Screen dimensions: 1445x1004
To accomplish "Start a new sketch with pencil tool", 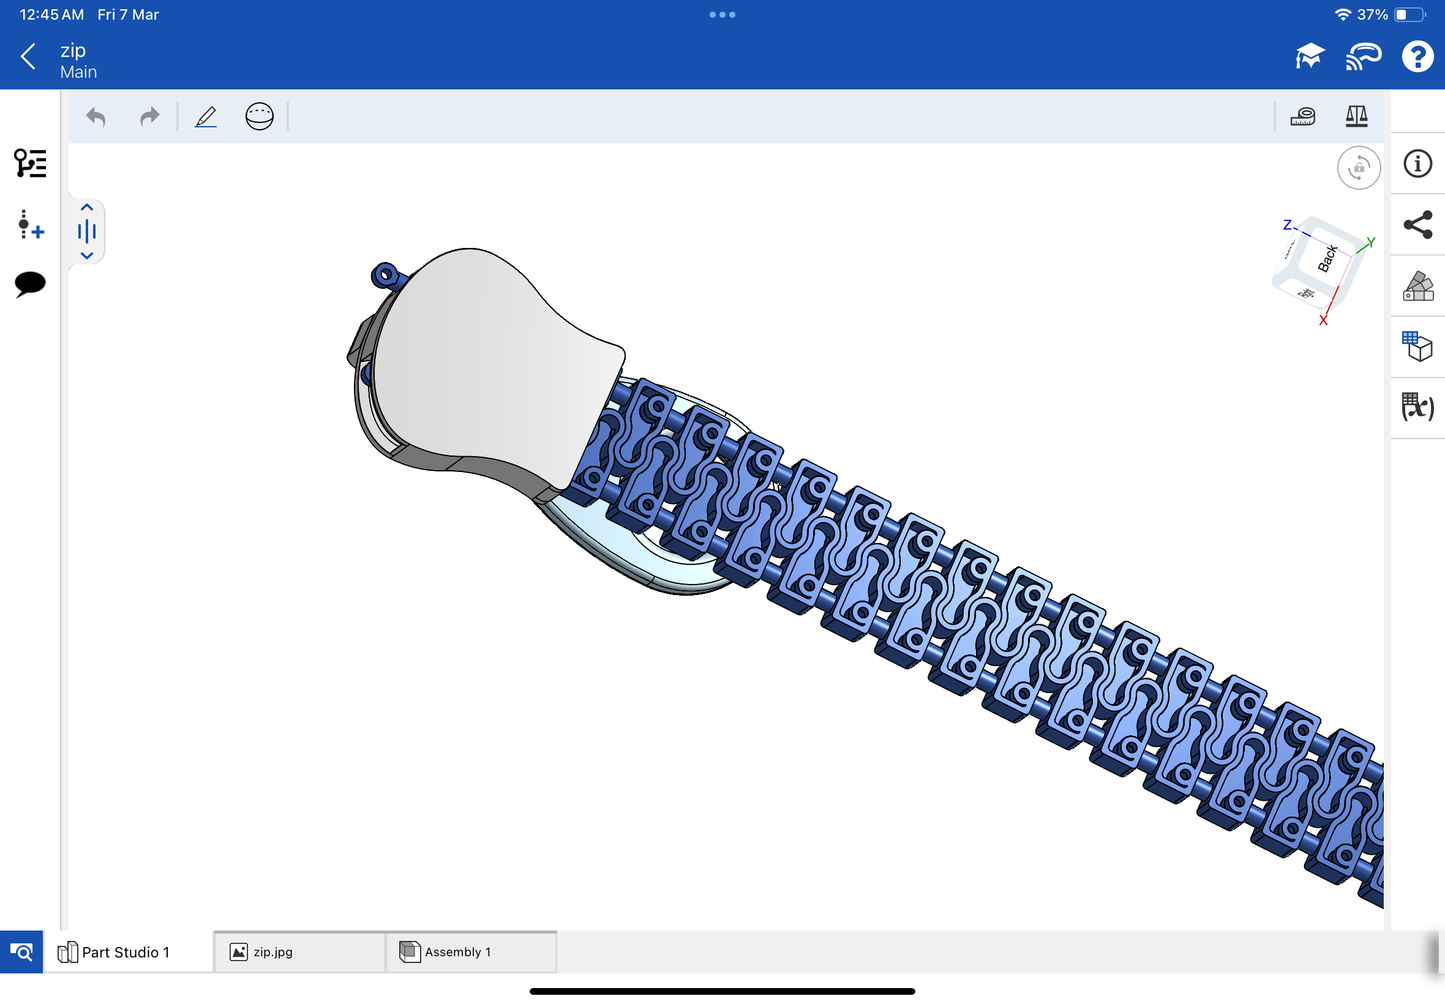I will (206, 117).
